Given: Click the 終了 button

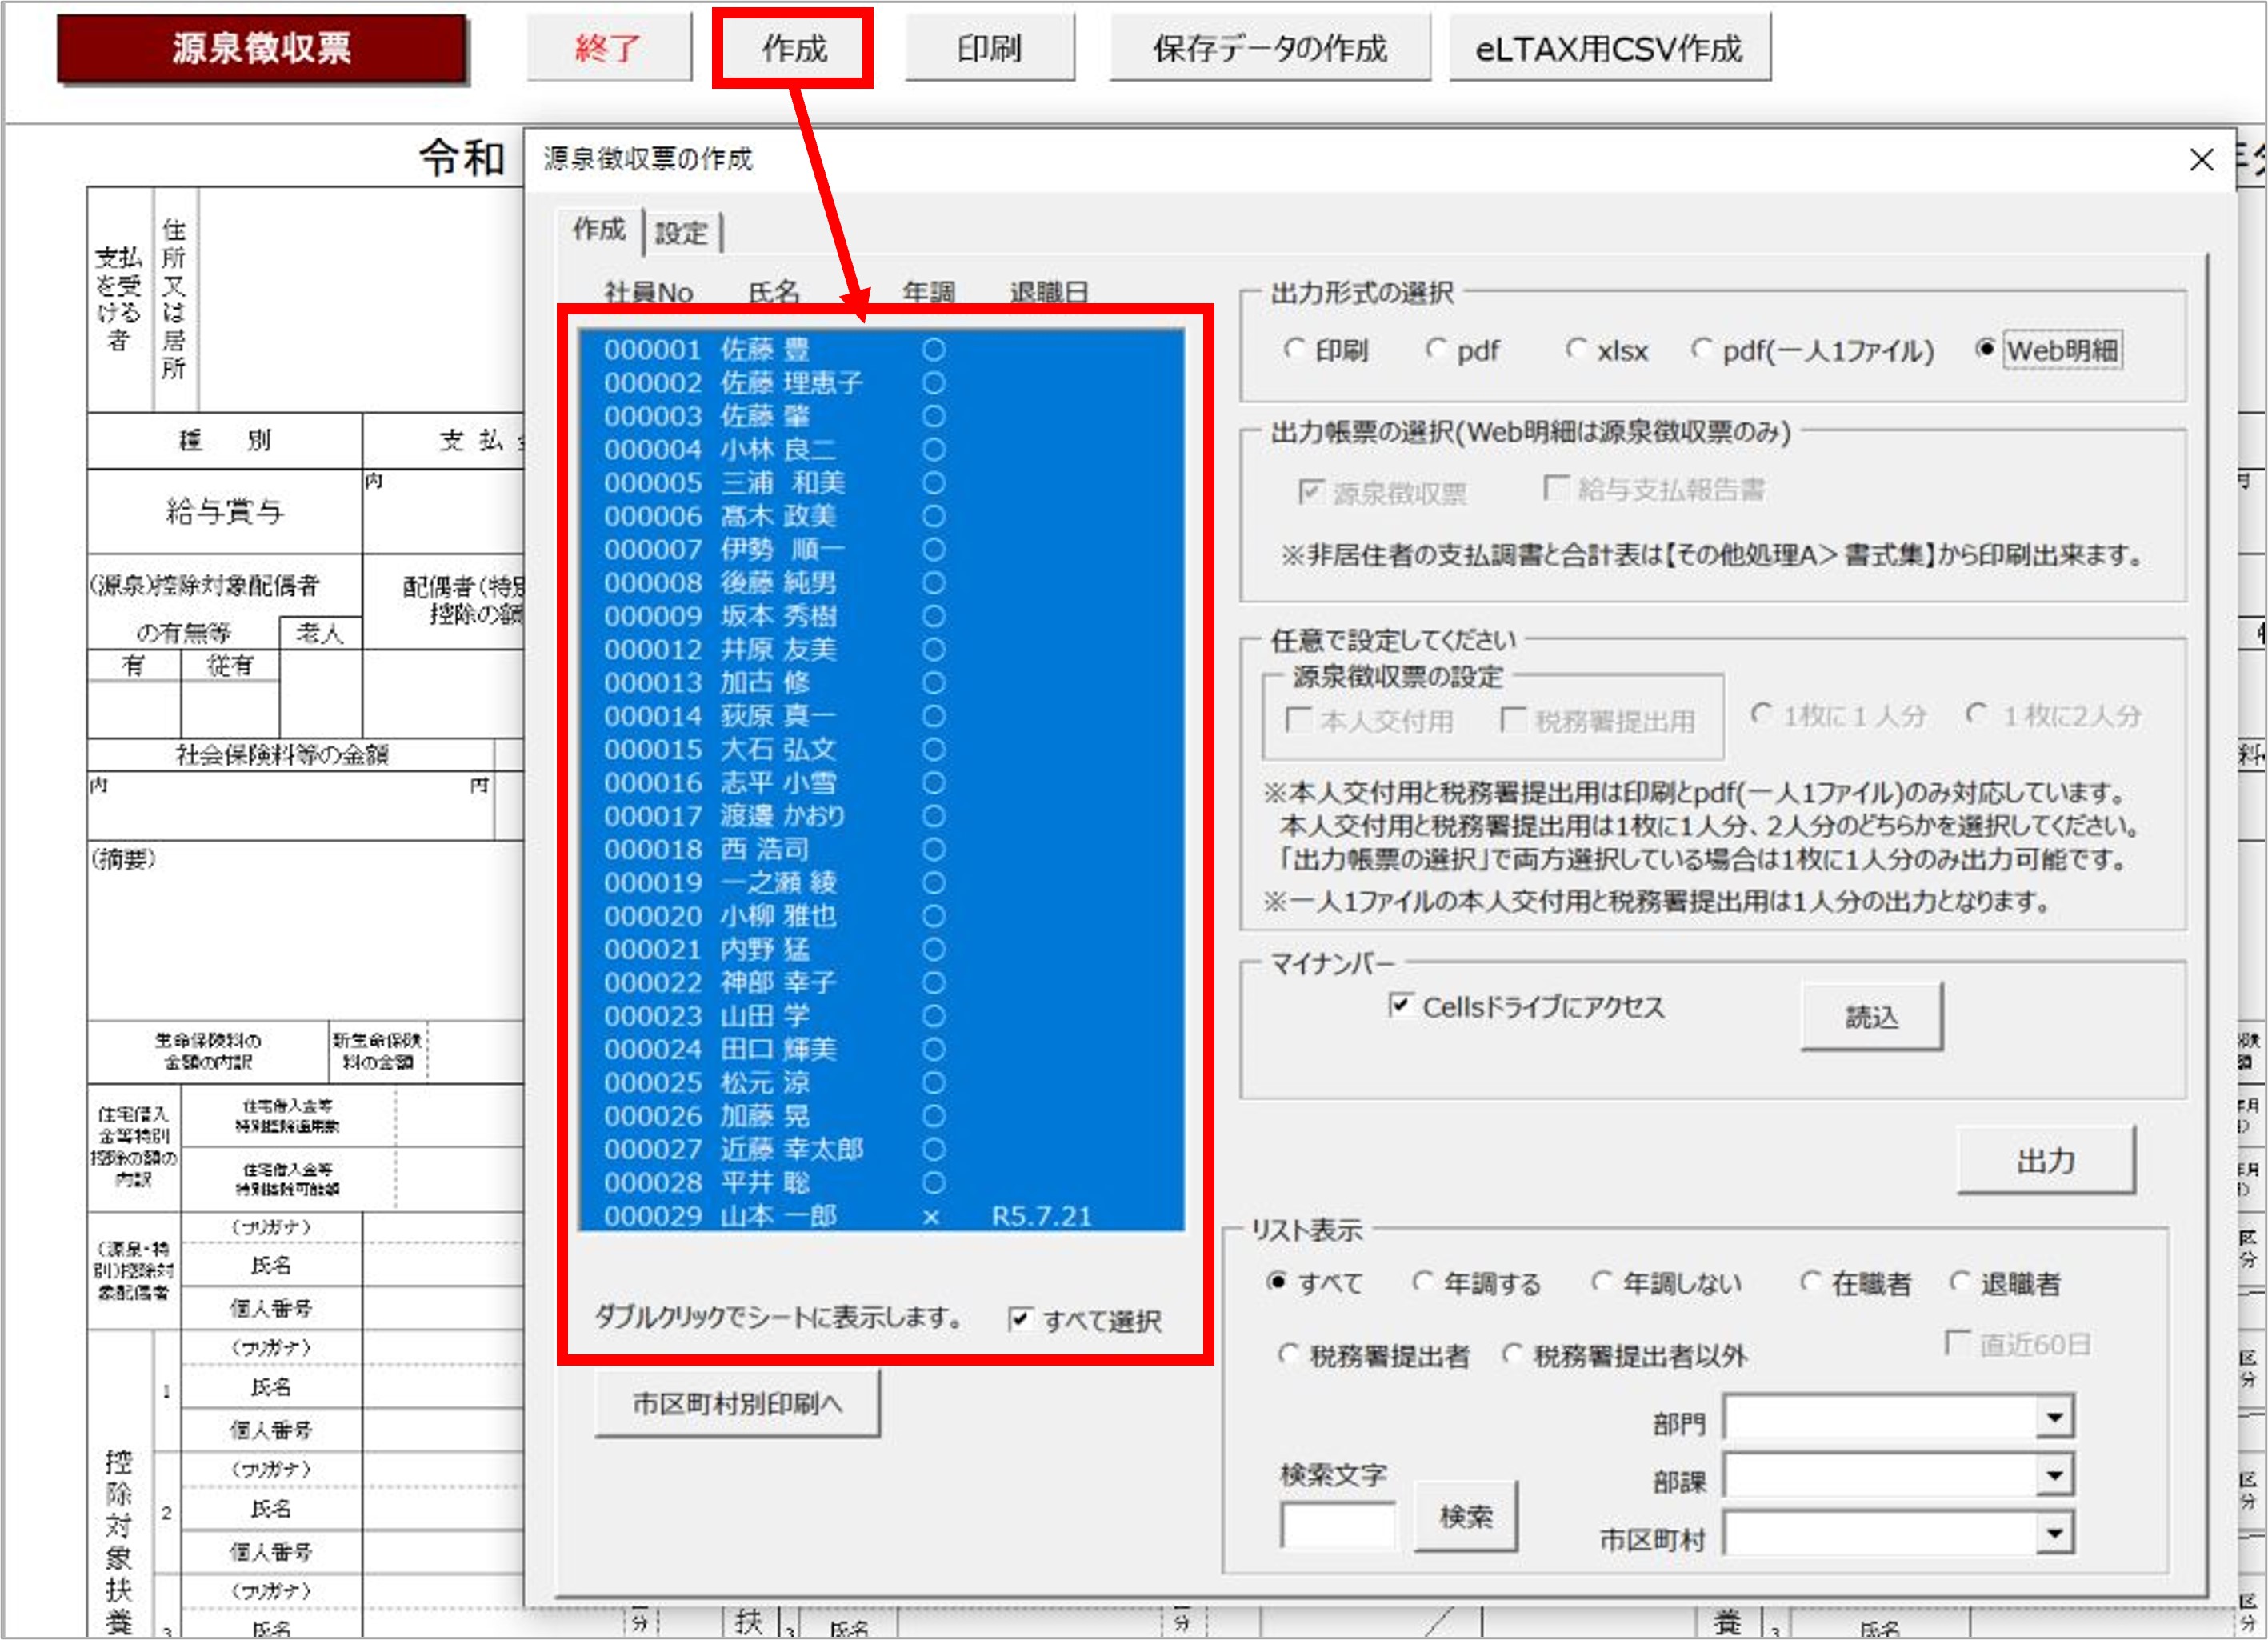Looking at the screenshot, I should (608, 48).
